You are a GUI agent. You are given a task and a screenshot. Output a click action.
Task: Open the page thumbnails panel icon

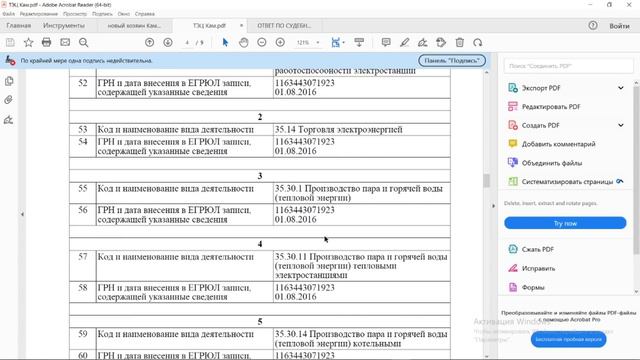coord(9,81)
